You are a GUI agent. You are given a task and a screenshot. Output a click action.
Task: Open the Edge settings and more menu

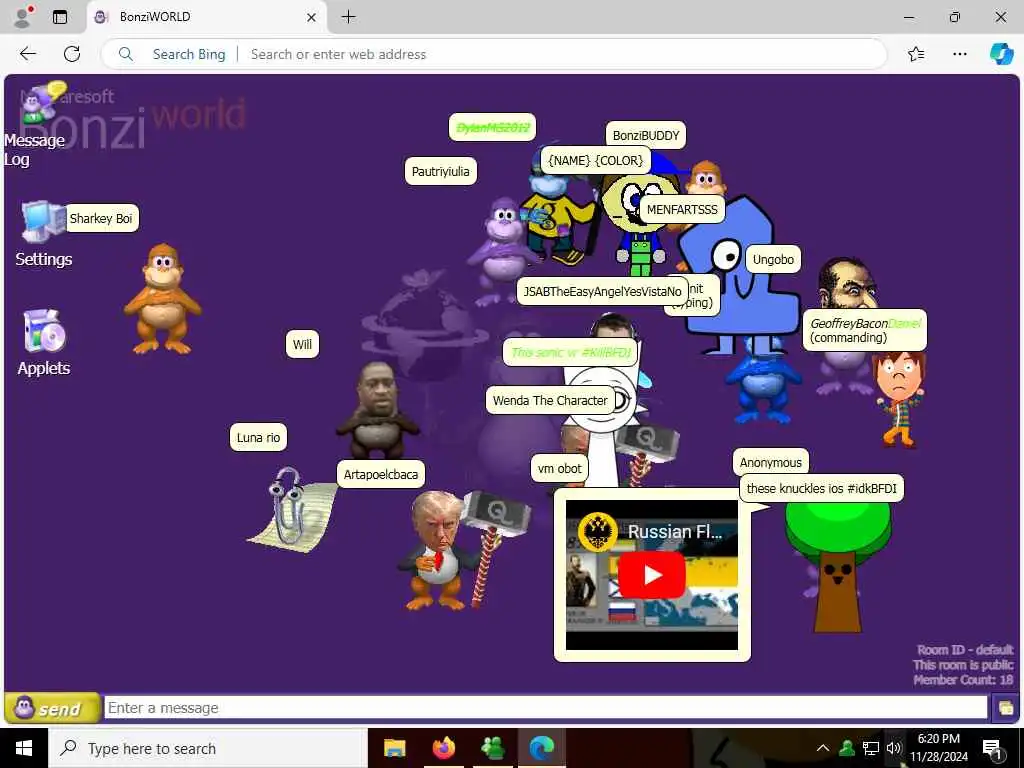click(959, 54)
